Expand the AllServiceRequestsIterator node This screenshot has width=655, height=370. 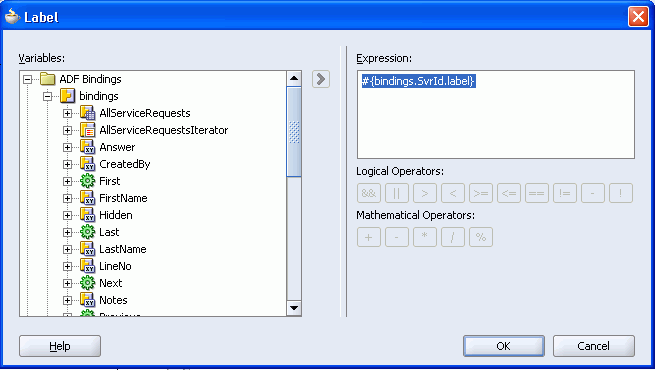point(67,130)
